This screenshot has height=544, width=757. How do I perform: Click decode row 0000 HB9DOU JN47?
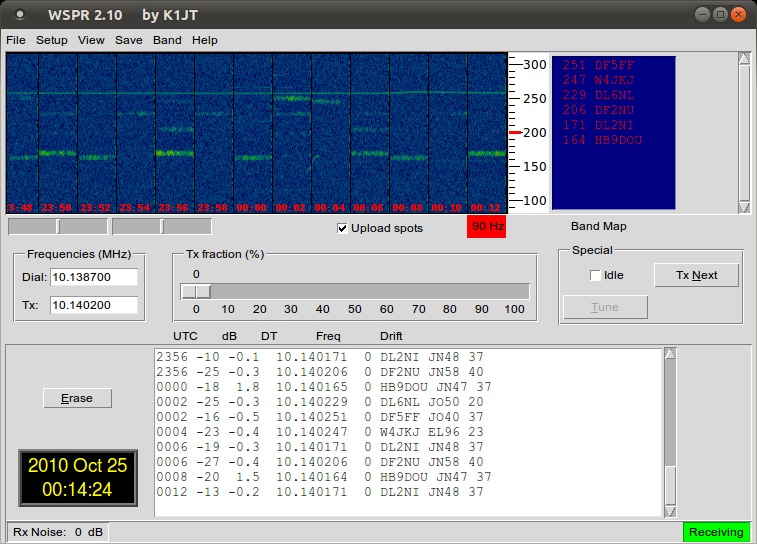pos(323,387)
